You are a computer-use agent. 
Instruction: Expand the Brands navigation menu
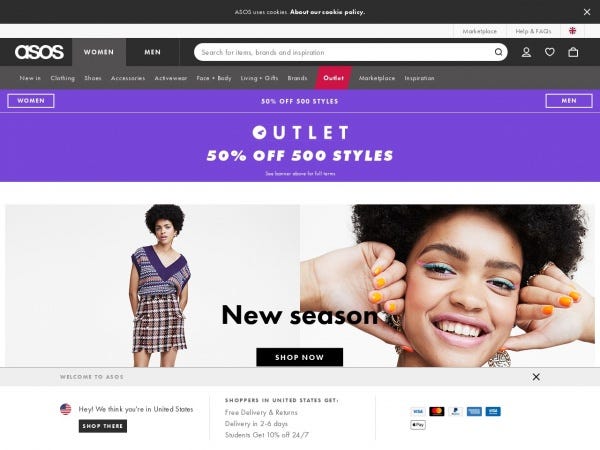[x=297, y=78]
